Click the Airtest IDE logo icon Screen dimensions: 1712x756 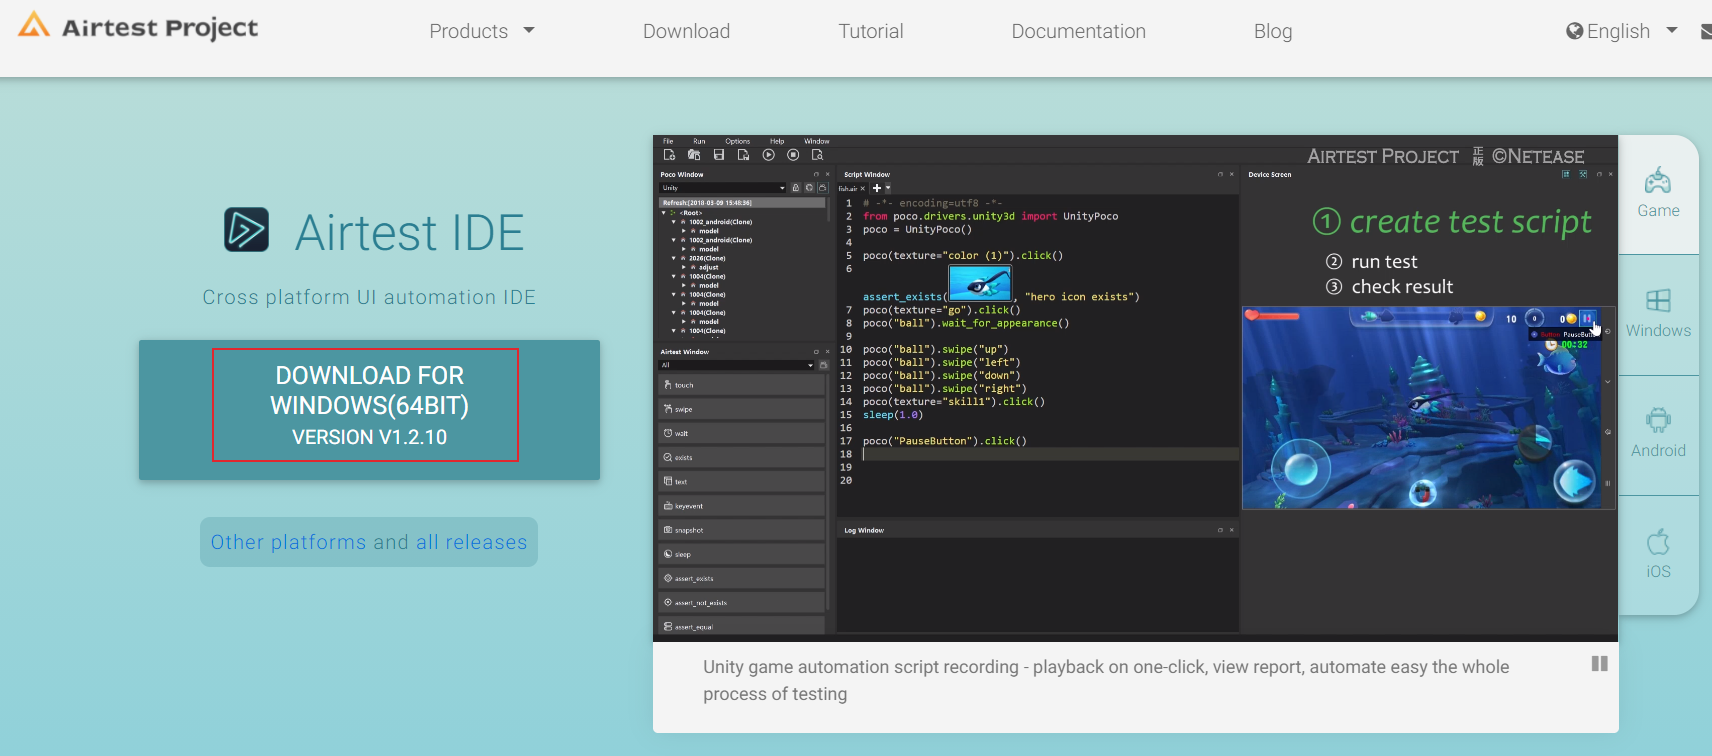pyautogui.click(x=246, y=230)
